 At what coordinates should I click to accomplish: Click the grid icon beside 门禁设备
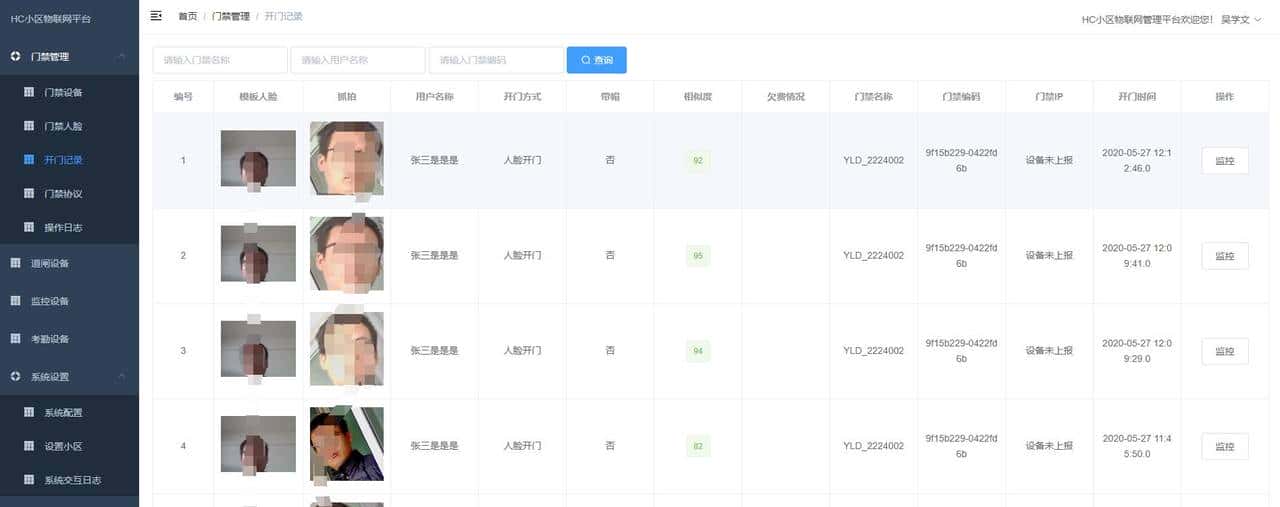click(29, 92)
